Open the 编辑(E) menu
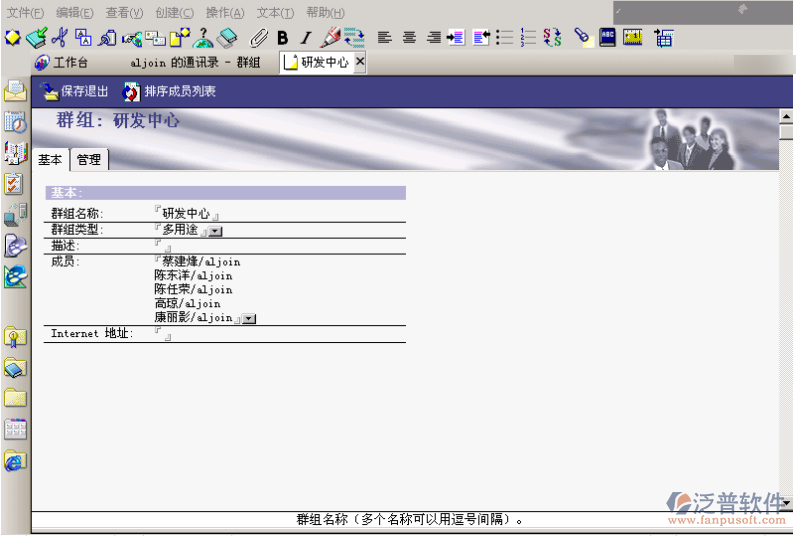This screenshot has width=796, height=536. click(75, 12)
